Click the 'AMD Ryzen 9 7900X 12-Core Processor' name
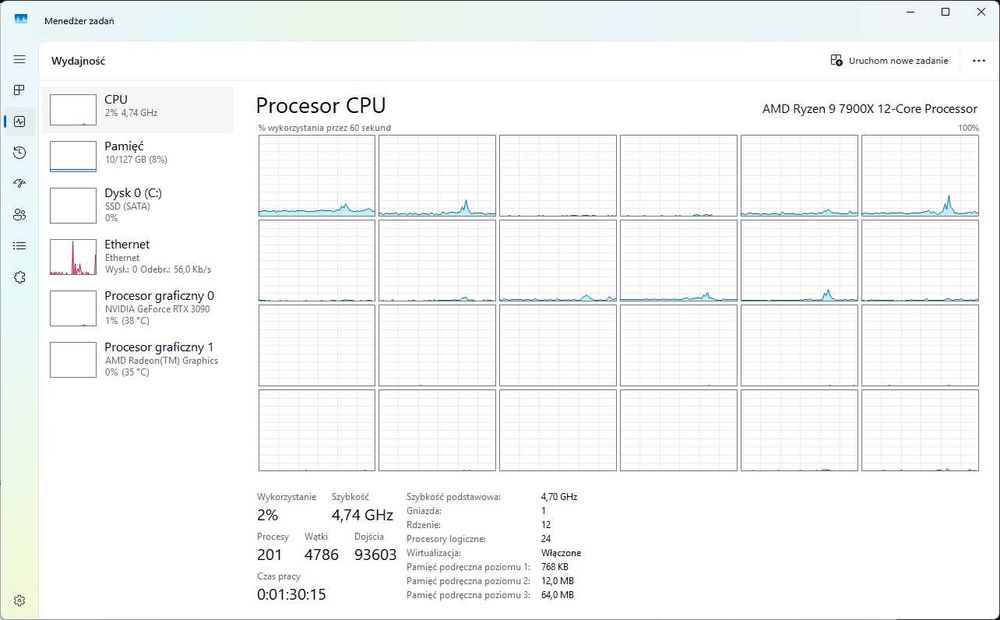The image size is (1000, 620). click(869, 109)
